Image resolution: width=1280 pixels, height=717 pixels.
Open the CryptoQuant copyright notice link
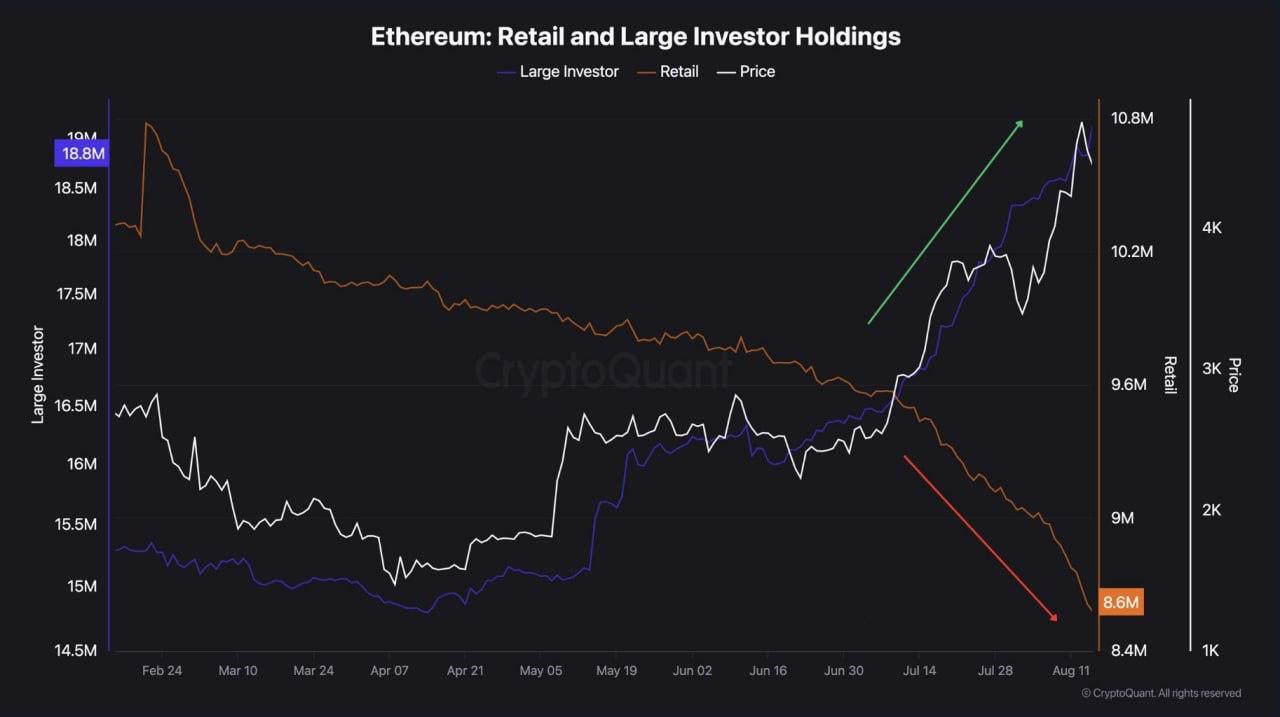coord(1161,693)
